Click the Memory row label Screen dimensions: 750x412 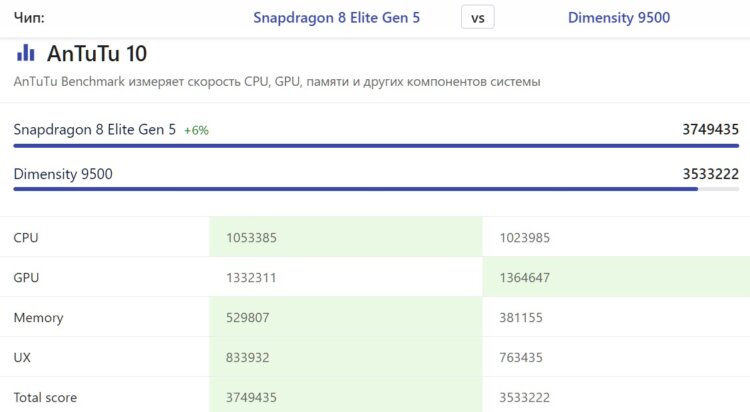(x=38, y=318)
